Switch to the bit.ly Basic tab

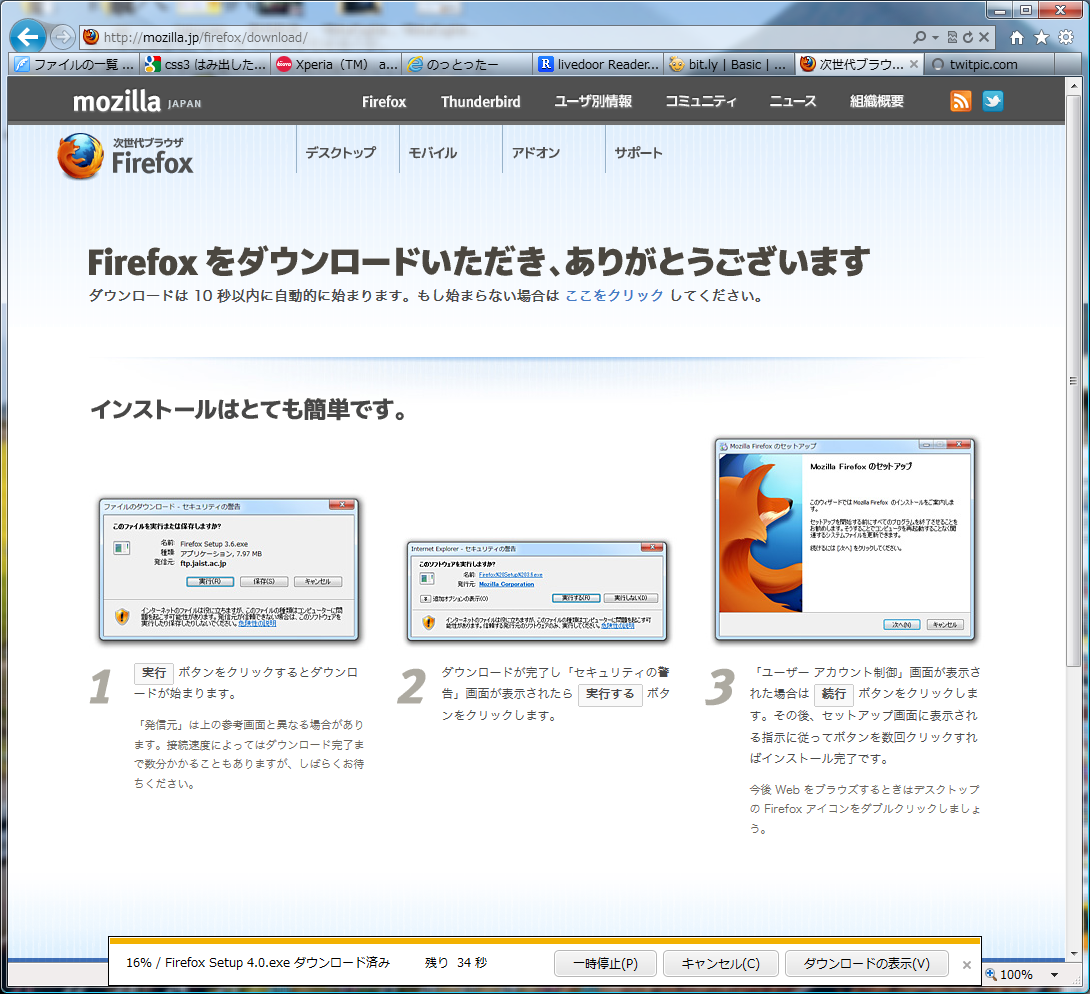point(729,64)
